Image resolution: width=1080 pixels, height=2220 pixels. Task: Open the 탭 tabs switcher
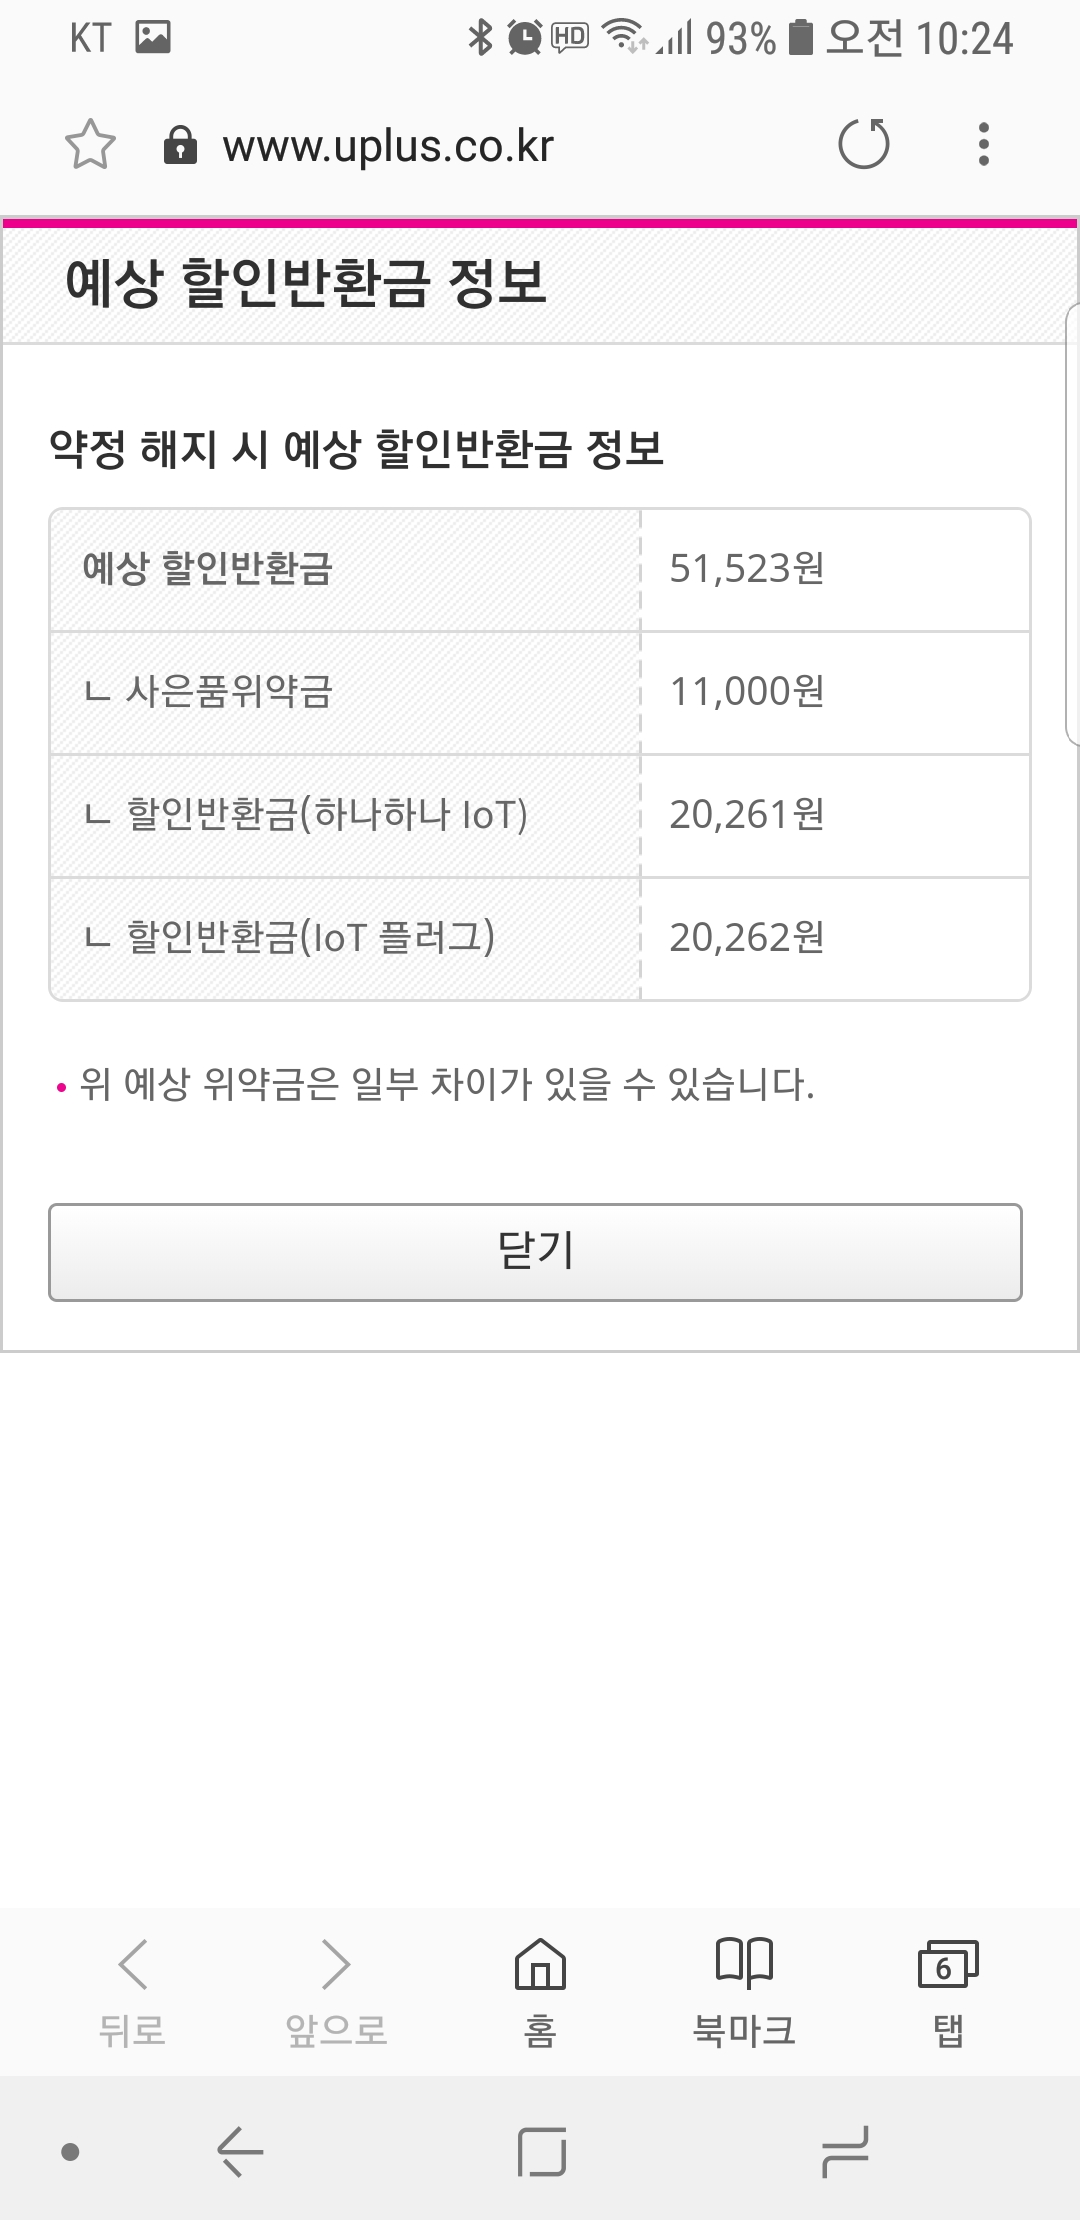click(x=948, y=1990)
